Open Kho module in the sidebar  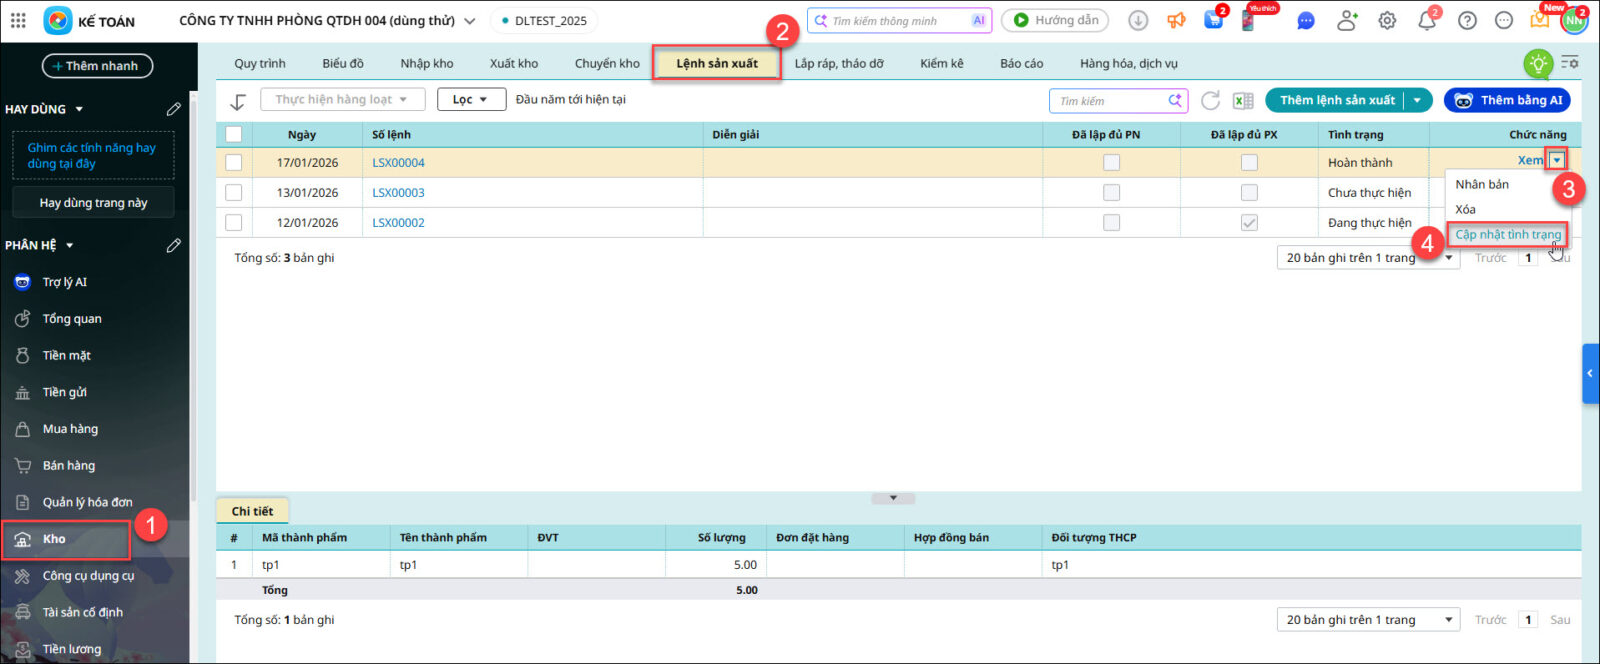tap(54, 539)
